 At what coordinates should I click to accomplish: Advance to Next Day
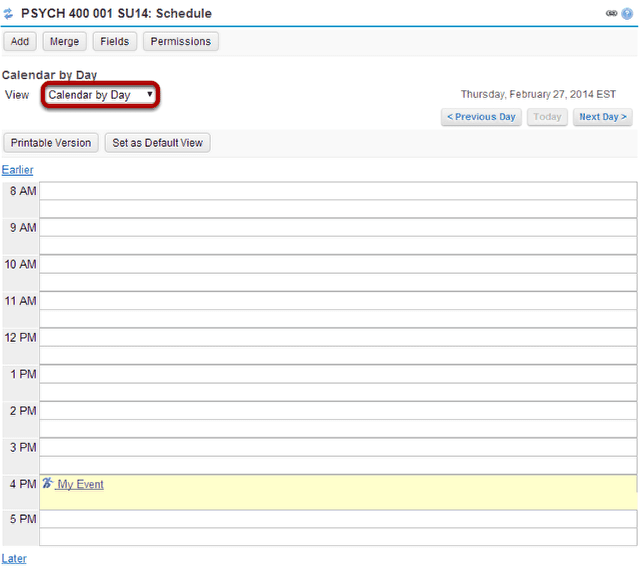pyautogui.click(x=602, y=117)
